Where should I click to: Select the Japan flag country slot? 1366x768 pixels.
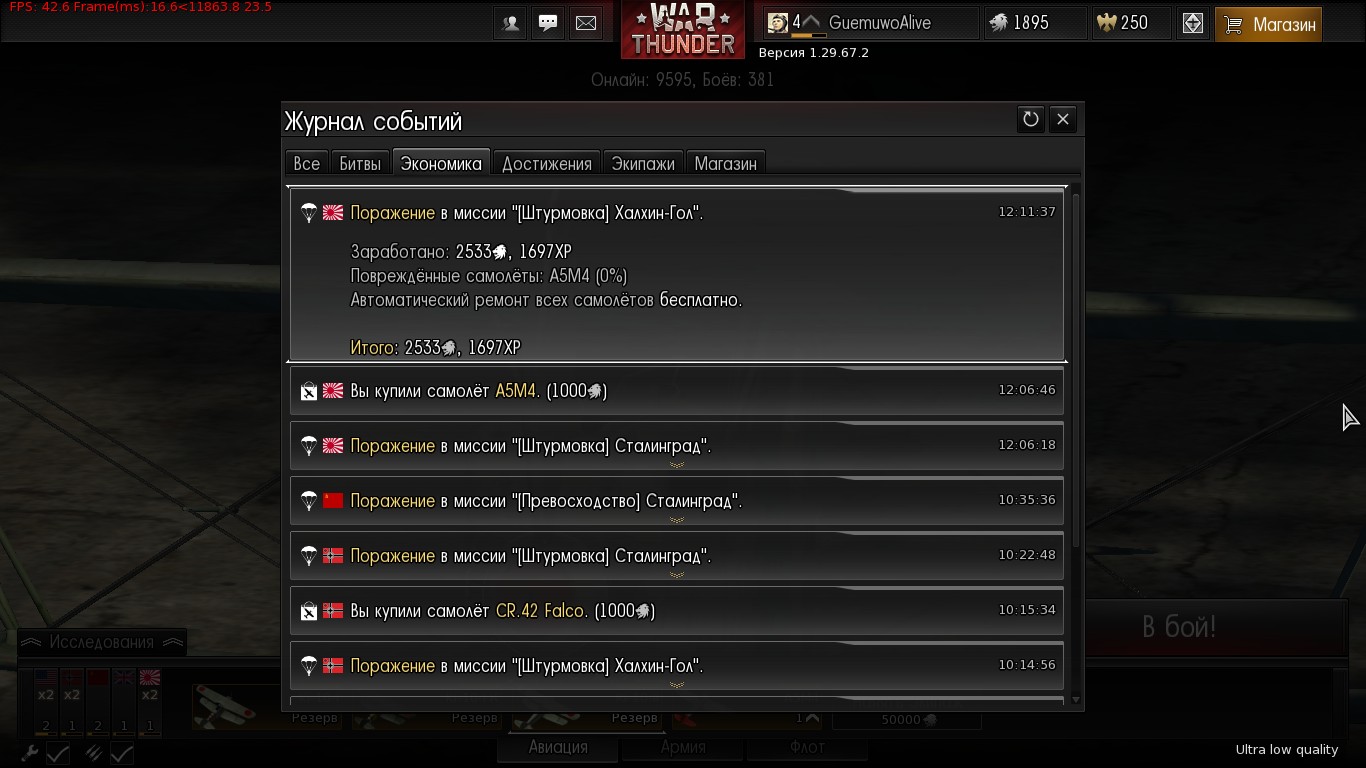click(150, 702)
